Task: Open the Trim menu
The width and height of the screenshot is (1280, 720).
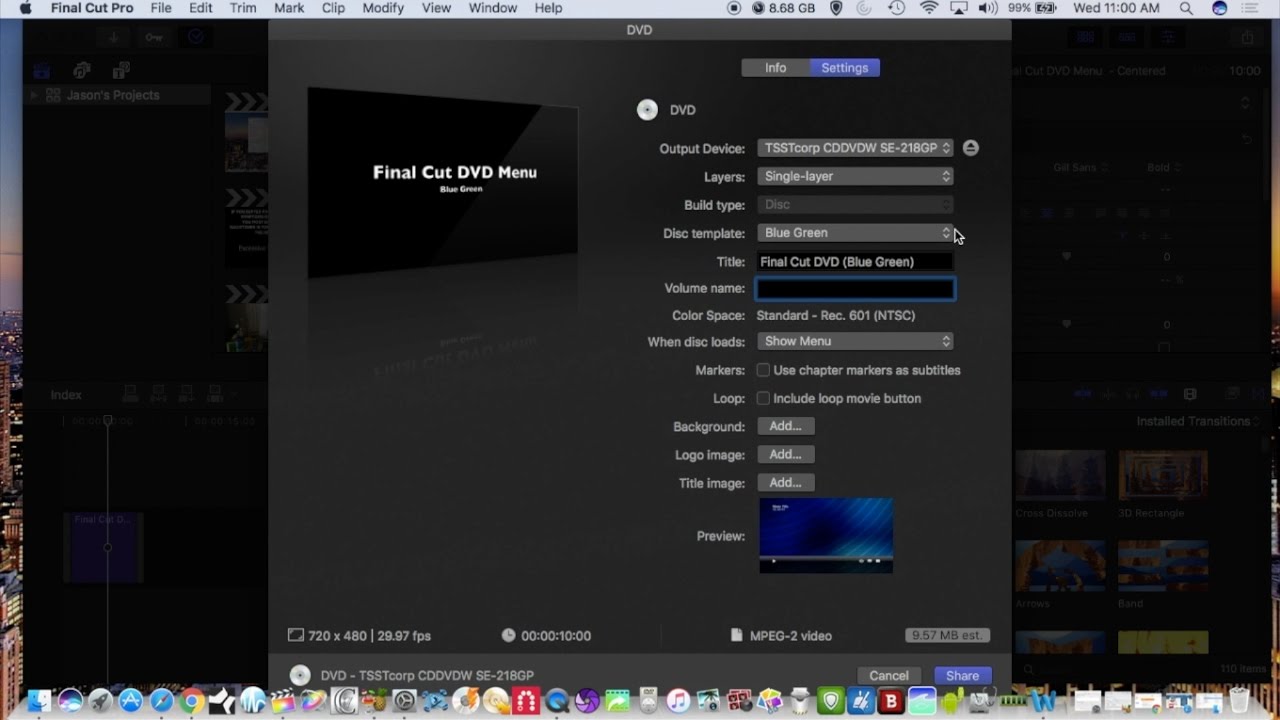Action: point(243,8)
